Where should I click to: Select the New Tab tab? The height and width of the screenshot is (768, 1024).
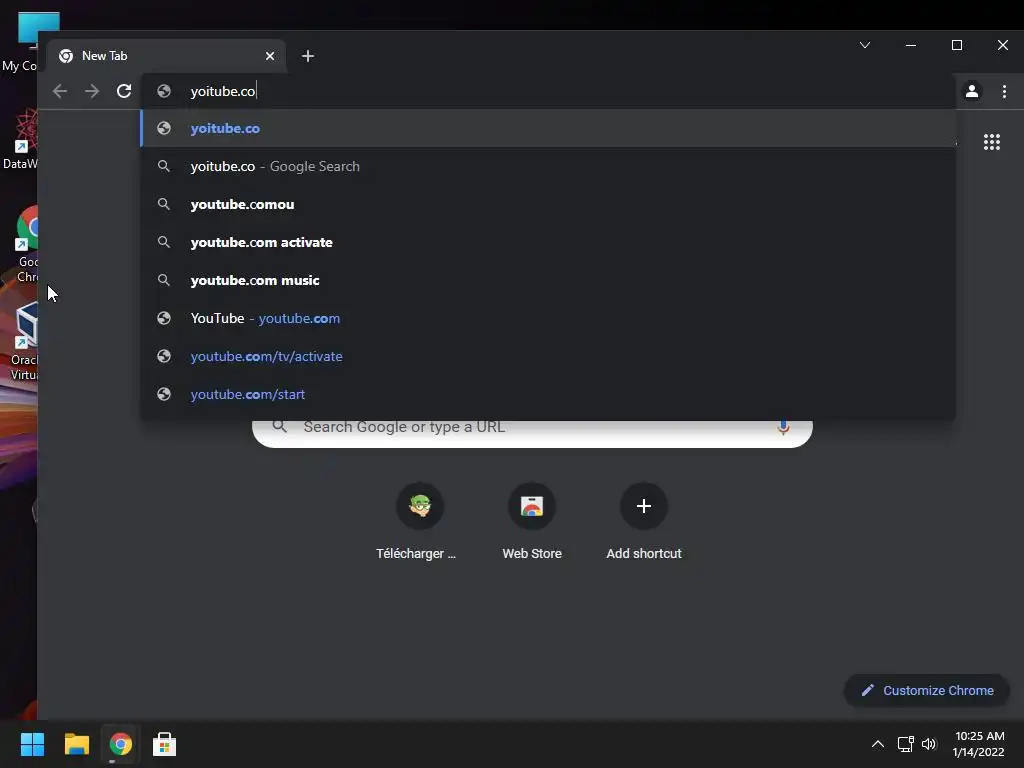(167, 56)
